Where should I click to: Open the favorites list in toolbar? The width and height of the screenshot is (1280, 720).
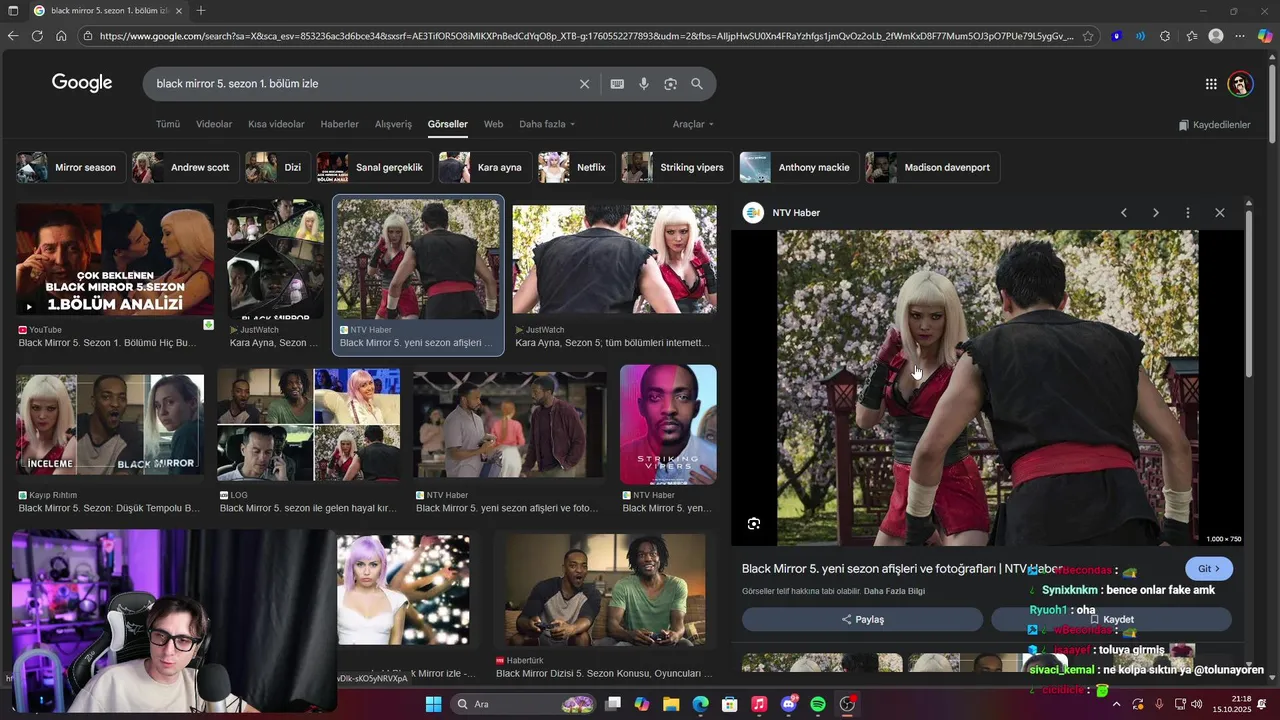tap(1192, 36)
